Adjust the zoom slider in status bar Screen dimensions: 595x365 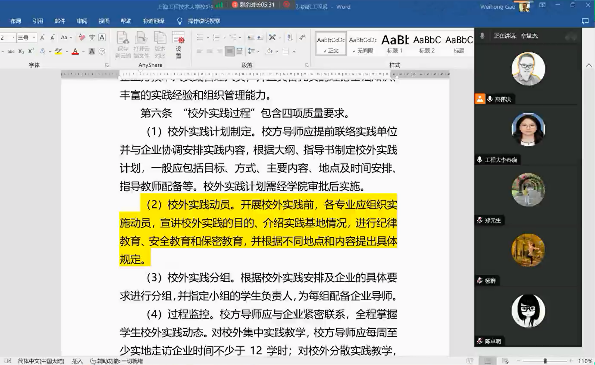pos(545,361)
